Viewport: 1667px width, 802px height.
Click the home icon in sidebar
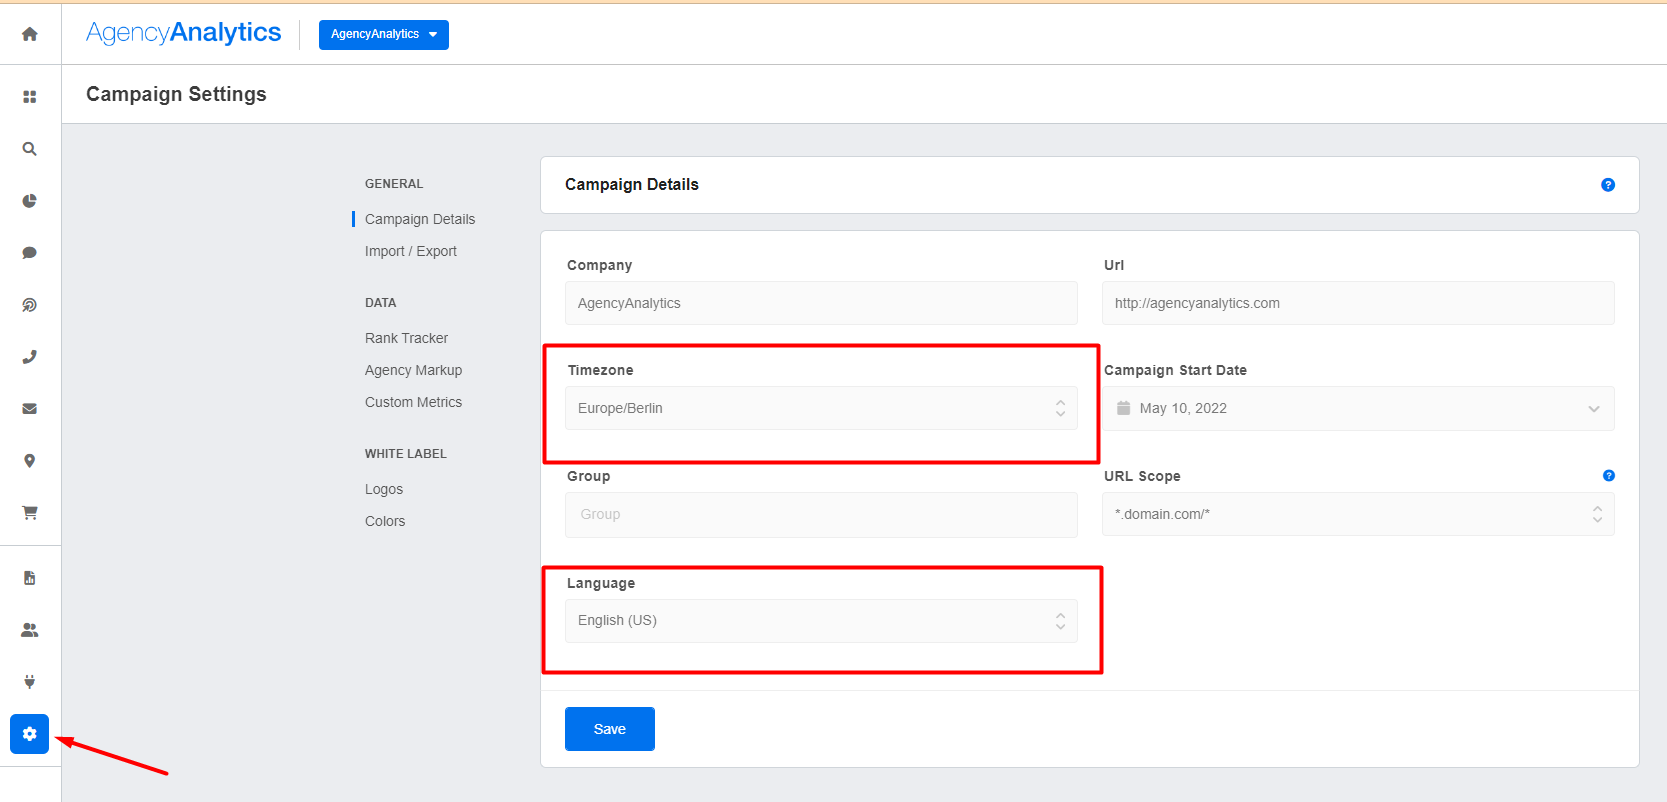click(x=30, y=34)
